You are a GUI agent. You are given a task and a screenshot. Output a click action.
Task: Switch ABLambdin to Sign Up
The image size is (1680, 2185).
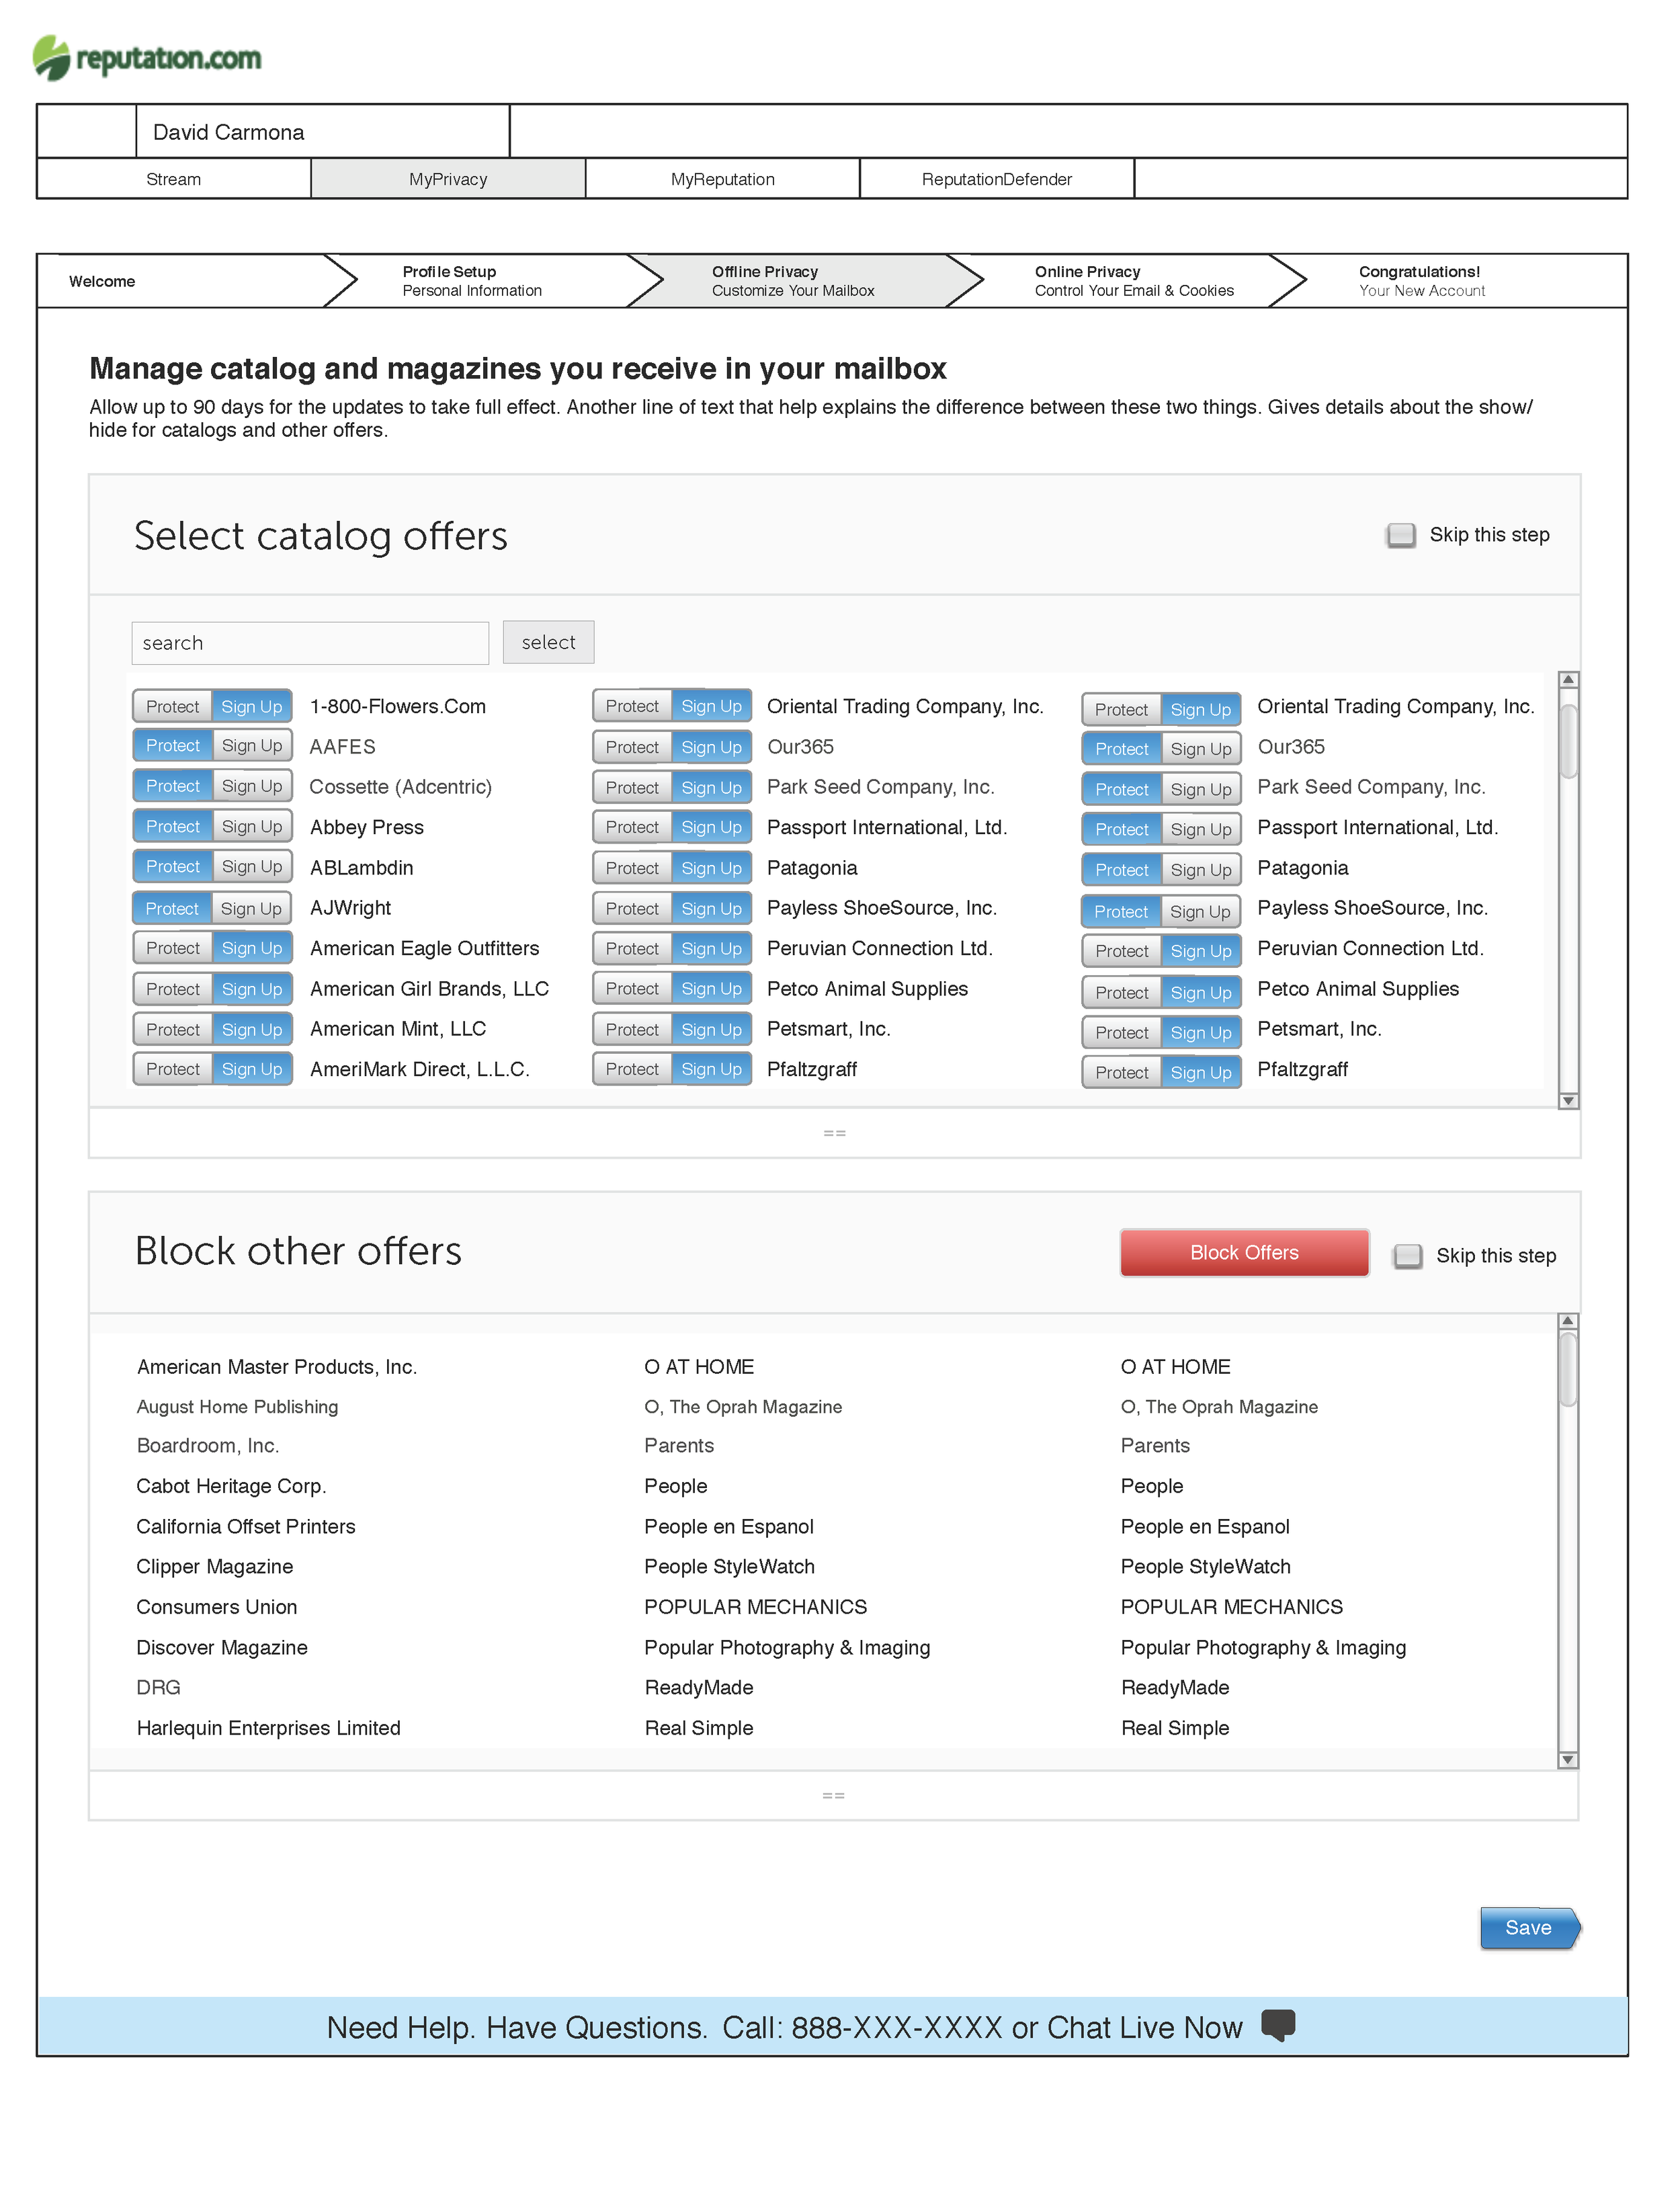click(x=252, y=866)
